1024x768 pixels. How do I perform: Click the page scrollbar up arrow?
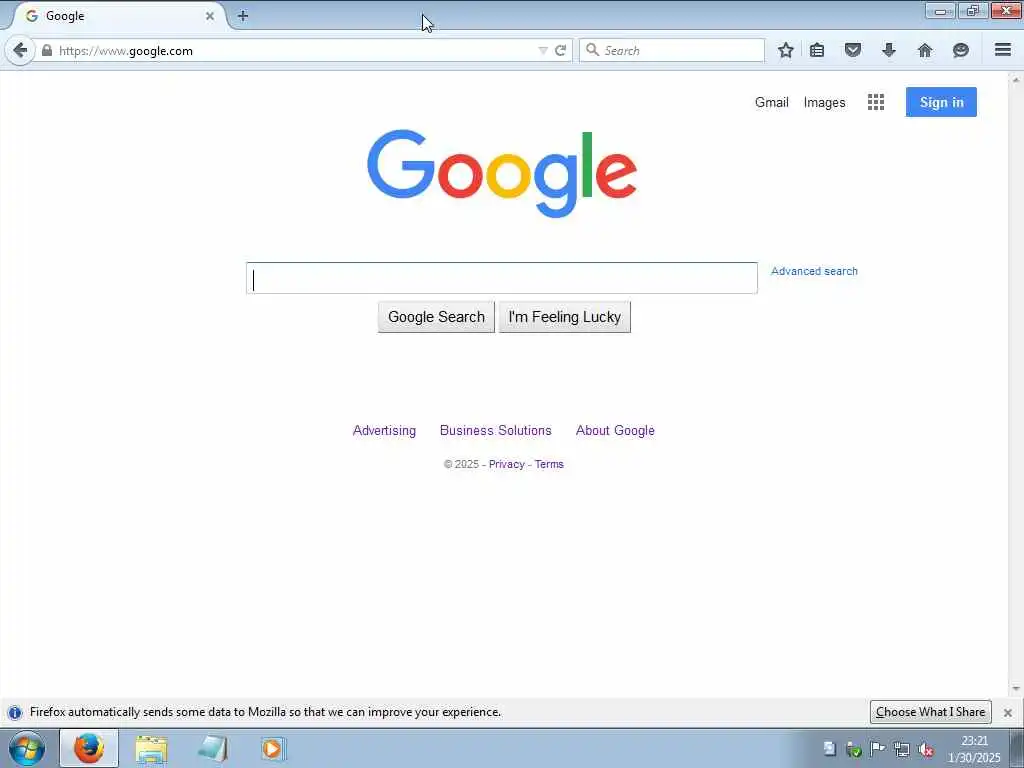[1016, 80]
